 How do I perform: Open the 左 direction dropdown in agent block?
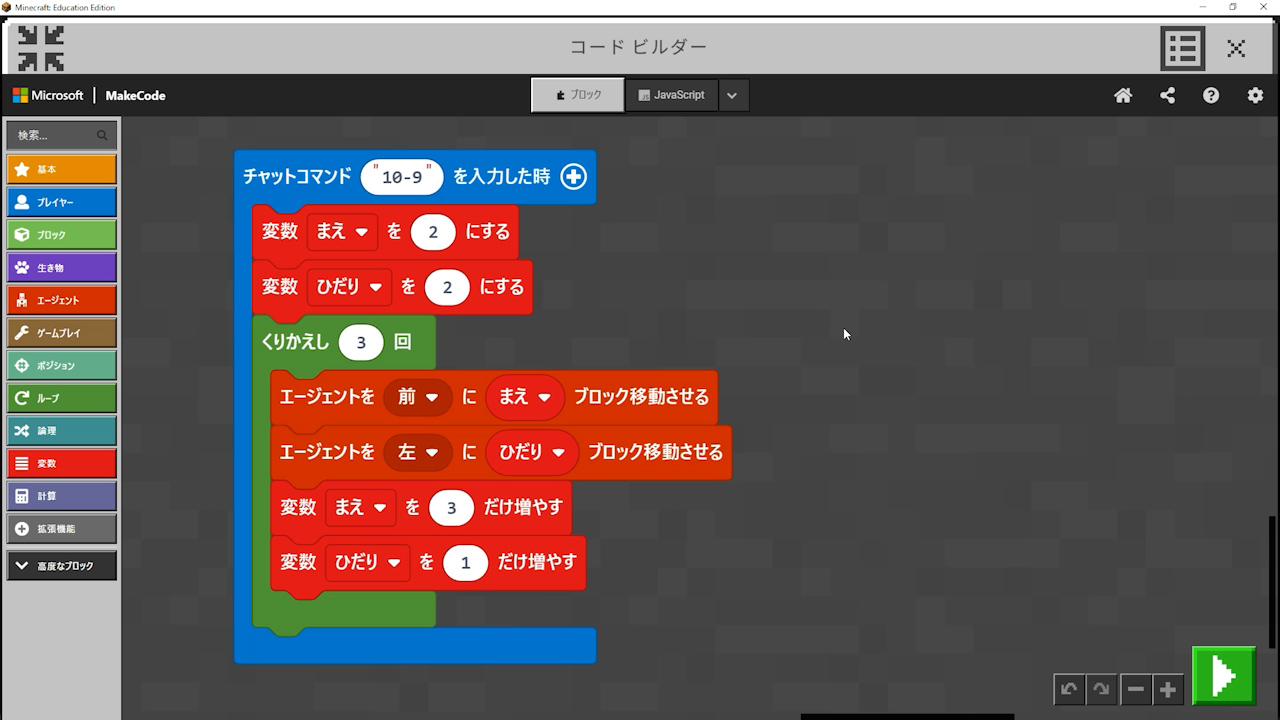click(x=418, y=452)
